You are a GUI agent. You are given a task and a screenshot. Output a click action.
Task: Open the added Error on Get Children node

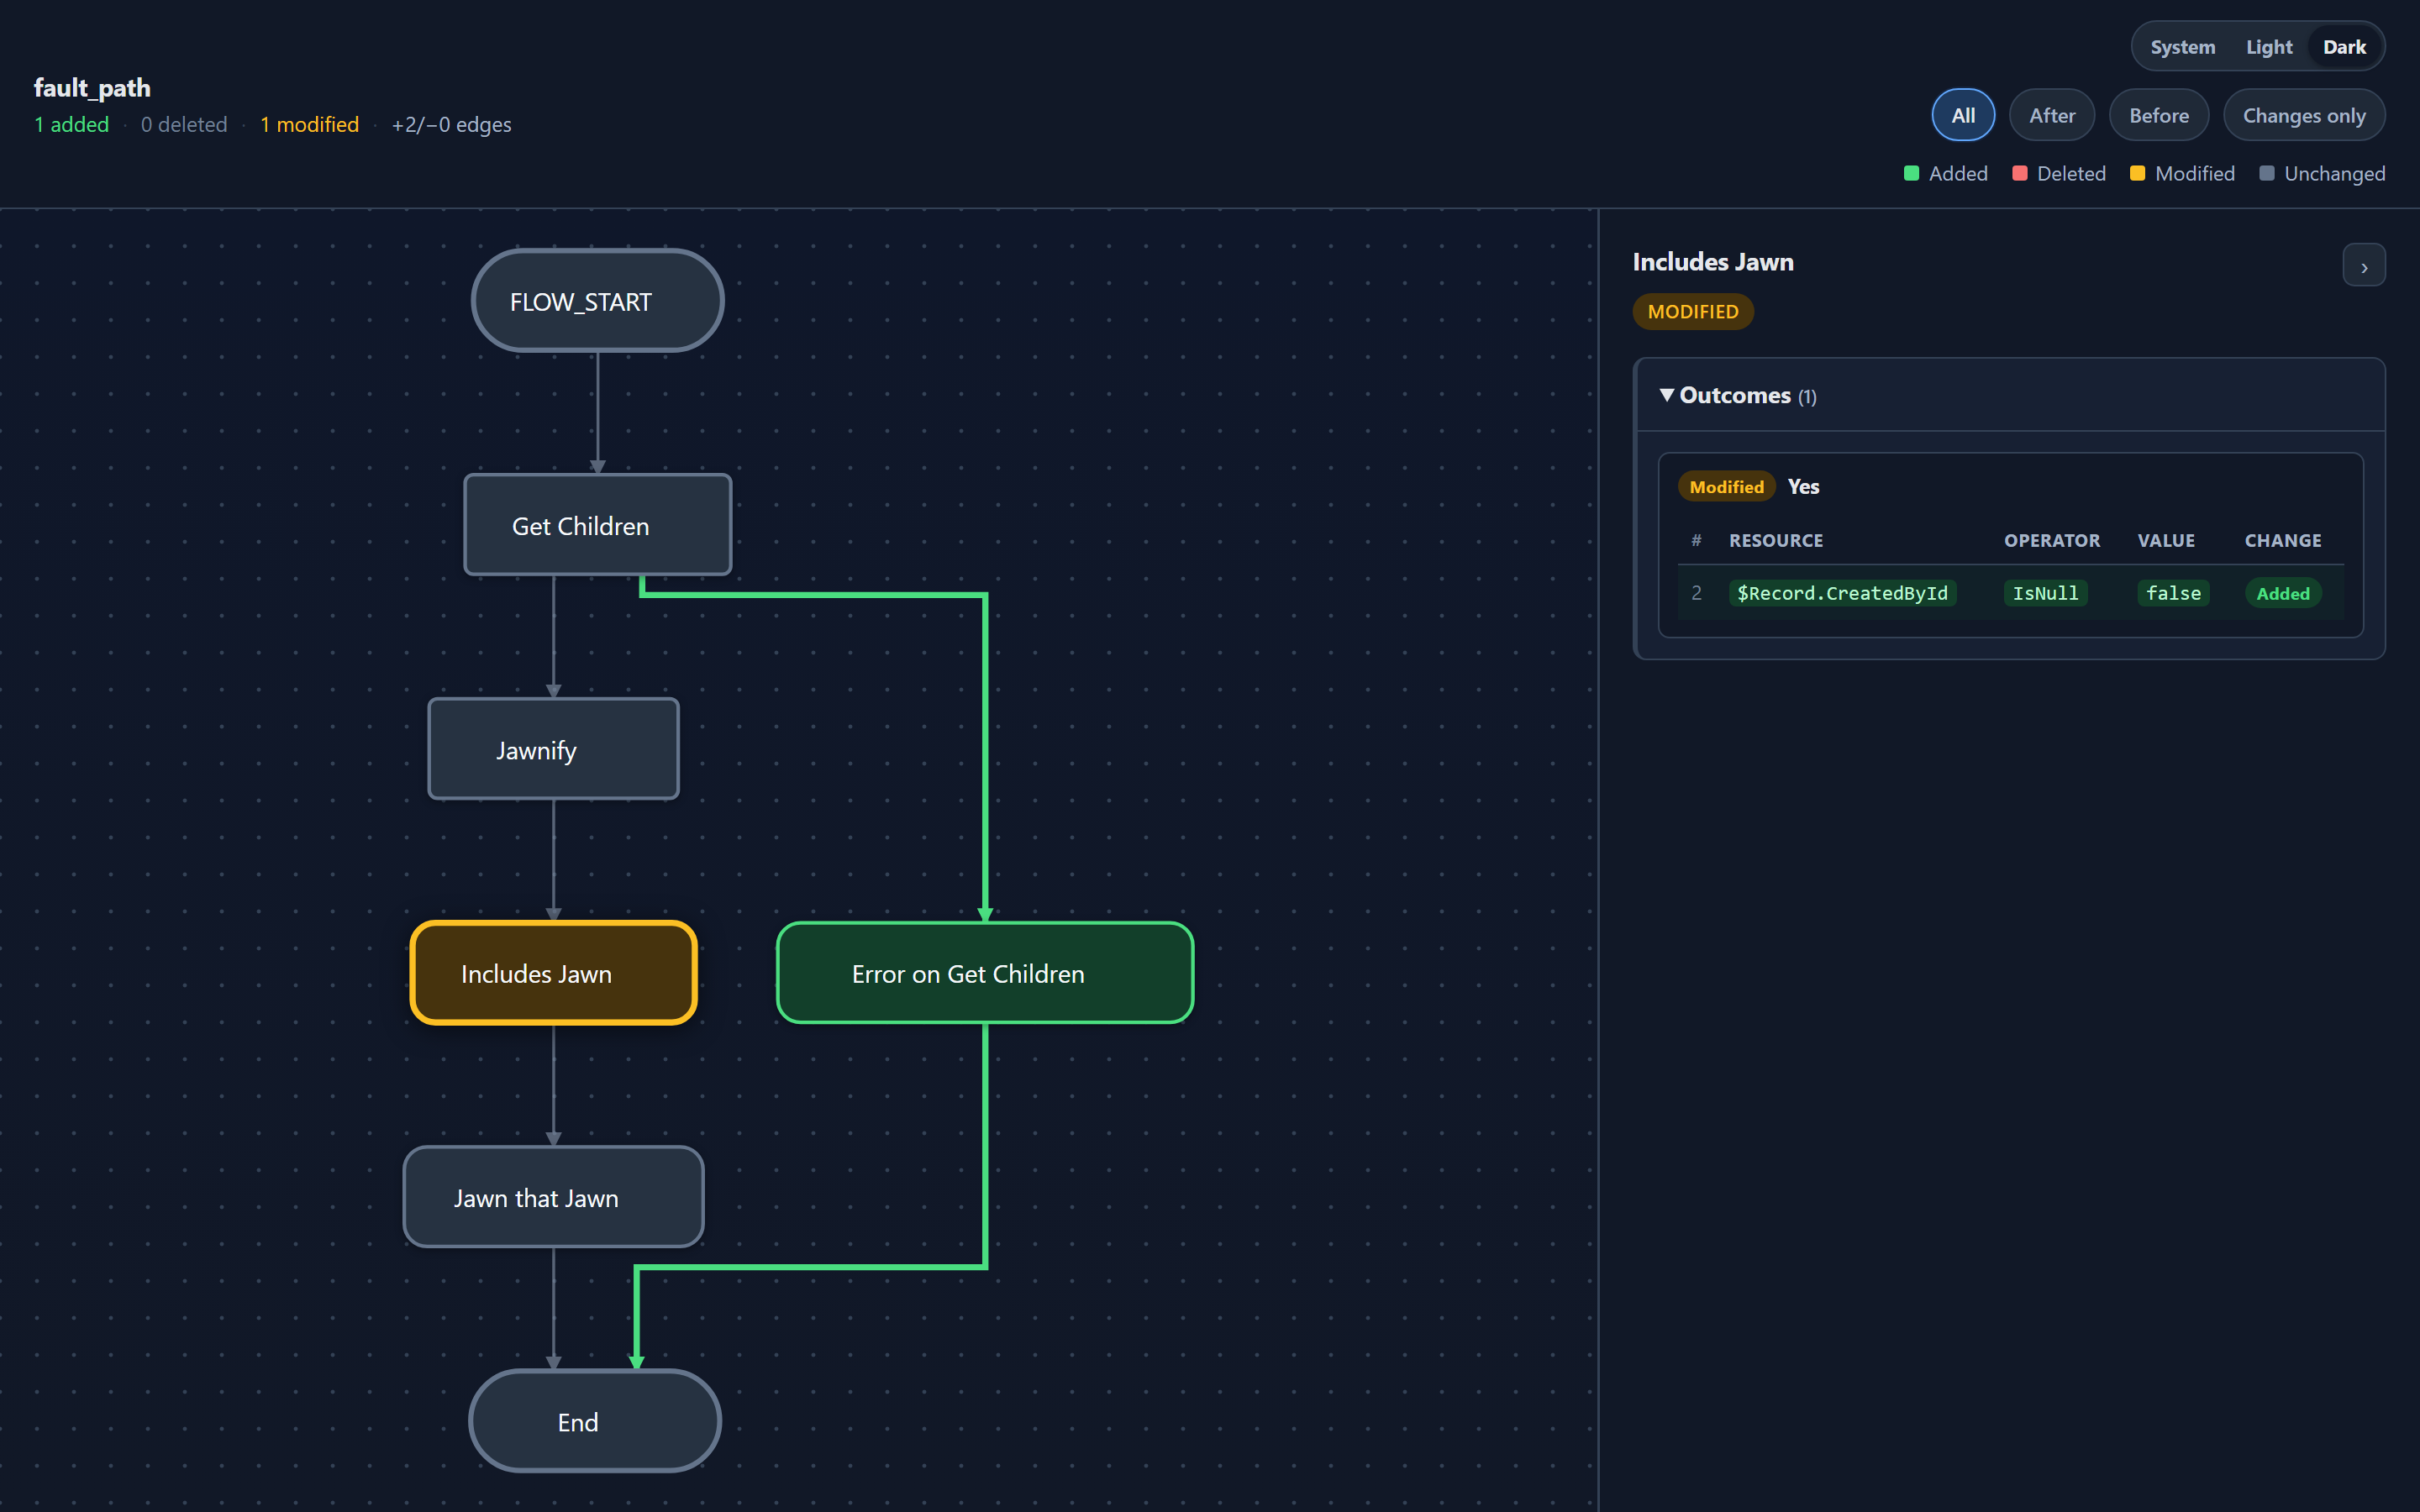985,973
